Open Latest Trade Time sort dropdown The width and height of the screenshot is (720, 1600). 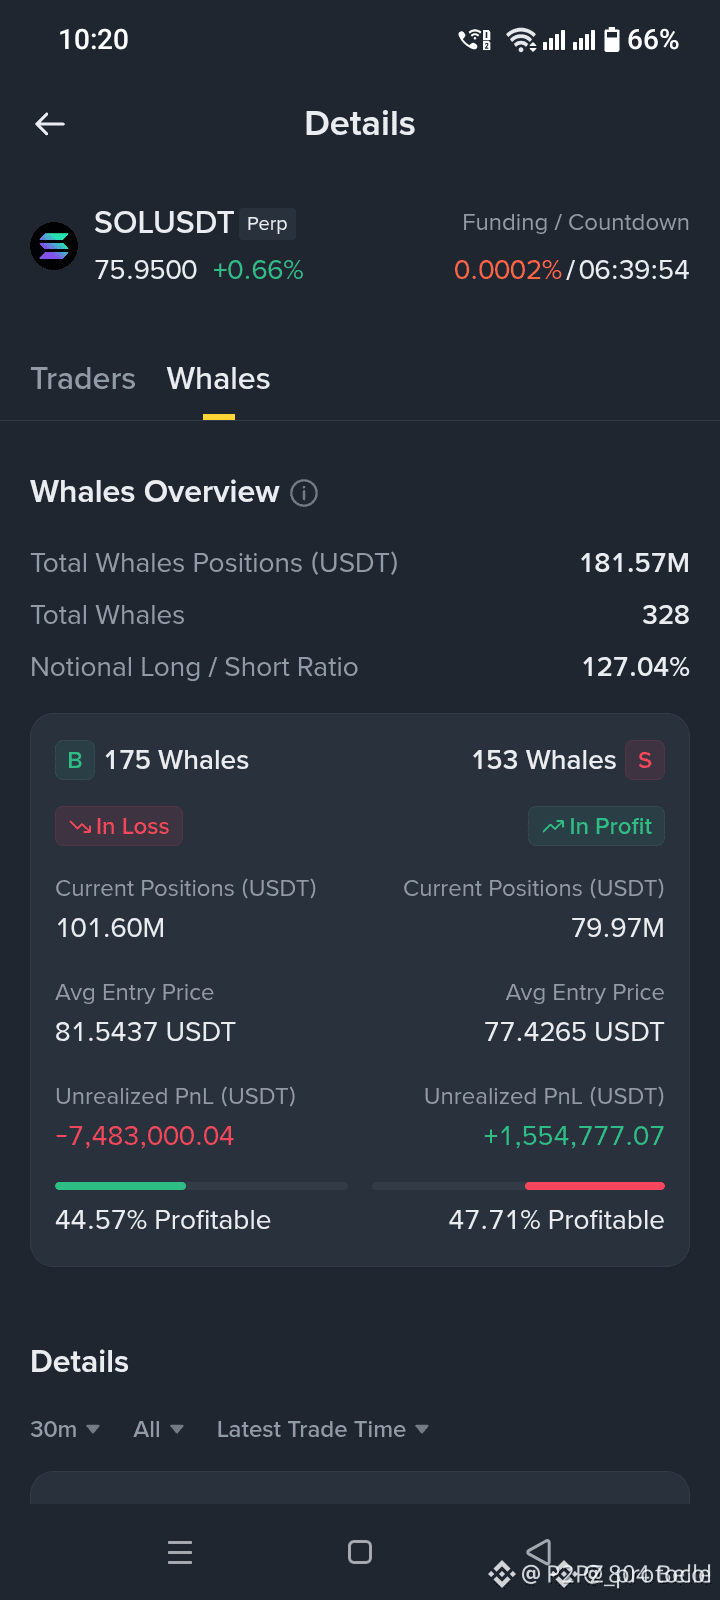tap(322, 1430)
